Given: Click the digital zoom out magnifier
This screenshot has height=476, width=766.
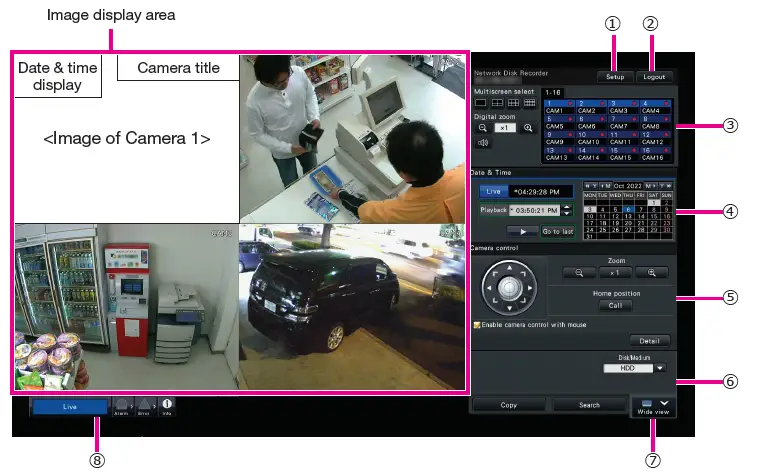Looking at the screenshot, I should point(481,128).
